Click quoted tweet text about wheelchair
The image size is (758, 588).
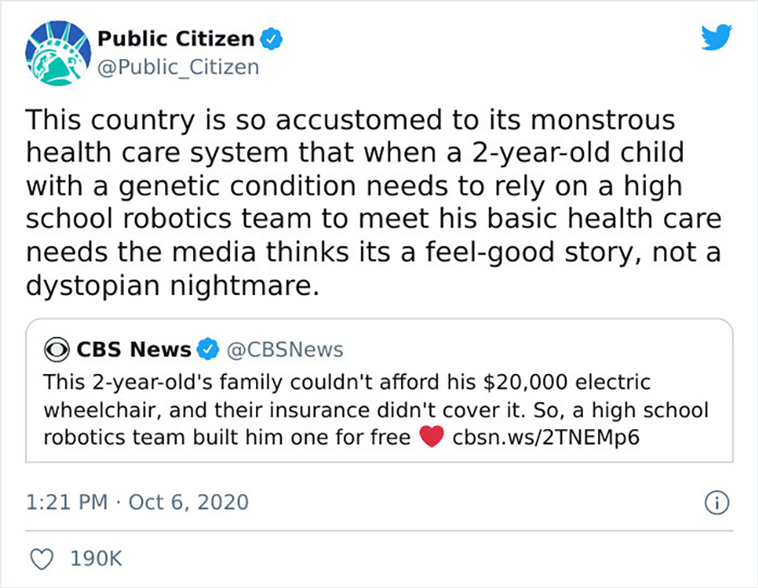coord(376,410)
